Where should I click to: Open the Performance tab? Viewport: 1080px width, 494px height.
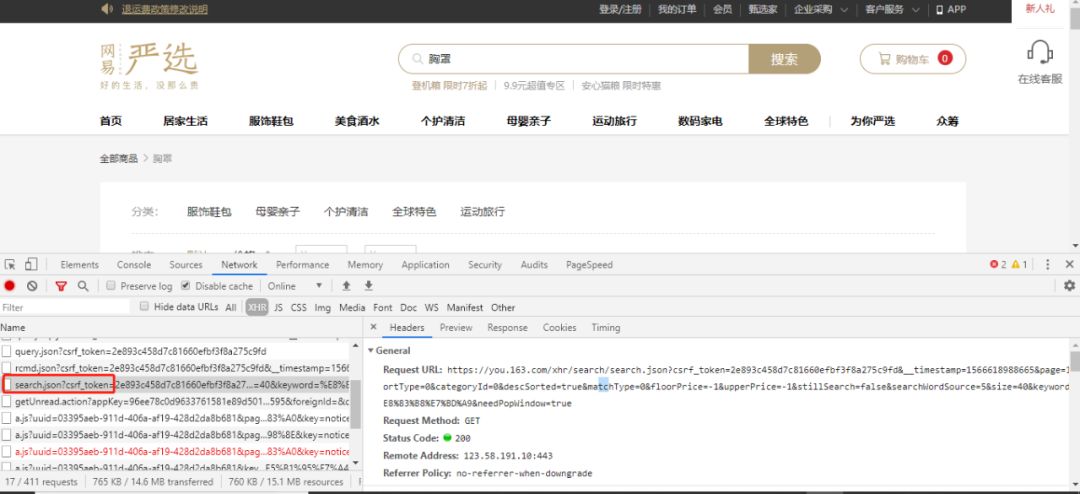(302, 265)
